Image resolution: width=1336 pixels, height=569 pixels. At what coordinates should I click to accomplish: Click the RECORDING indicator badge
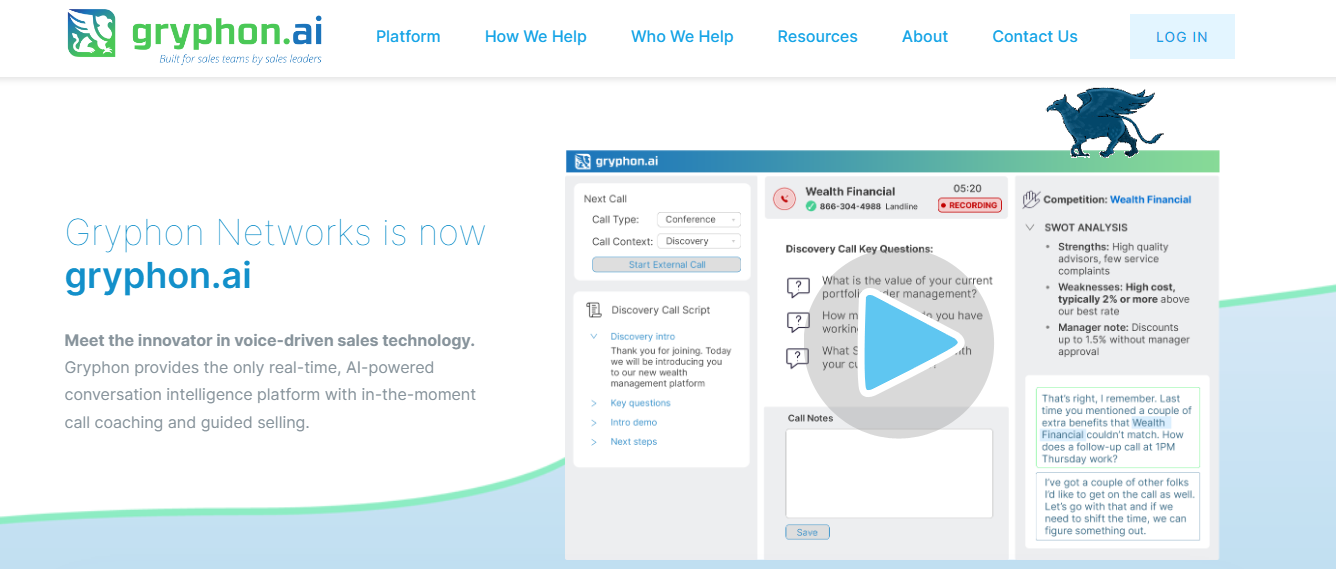click(969, 205)
